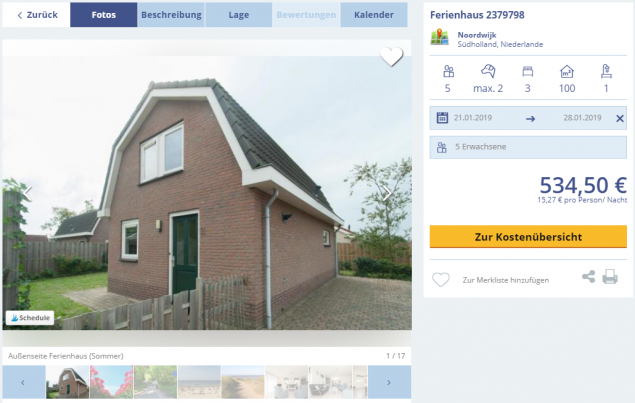Show previous photo with left arrow

tap(27, 193)
